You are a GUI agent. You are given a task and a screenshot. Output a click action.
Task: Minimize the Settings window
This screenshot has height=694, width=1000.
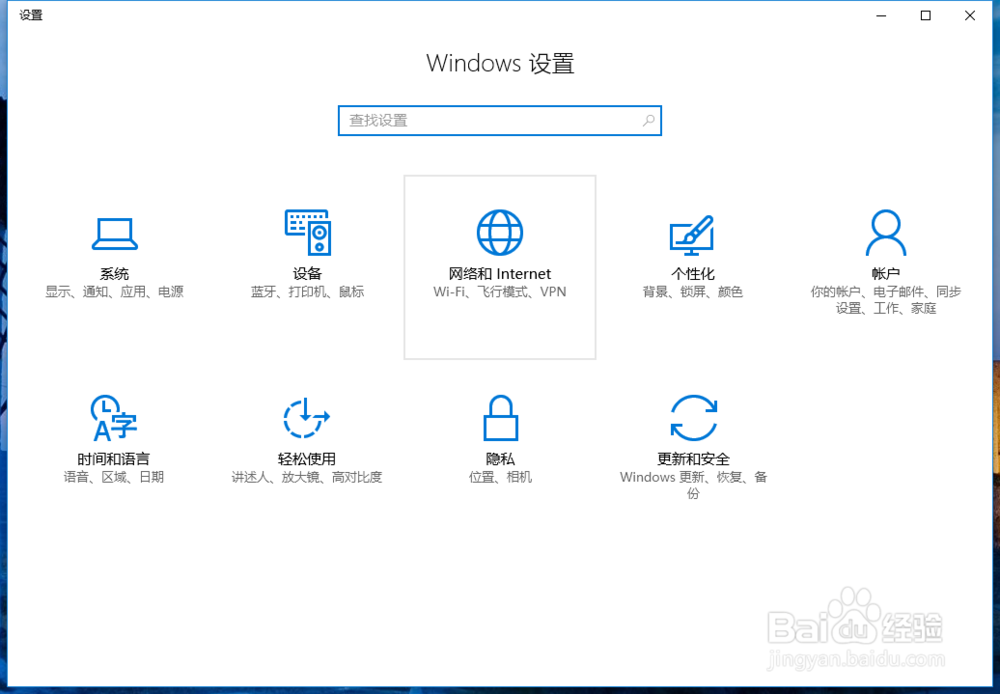pos(880,16)
